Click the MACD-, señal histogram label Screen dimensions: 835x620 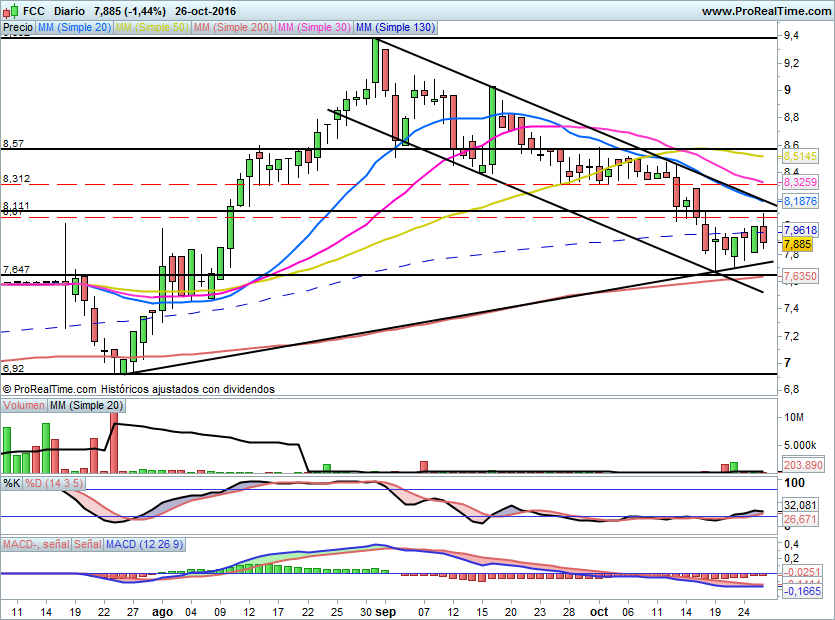36,544
